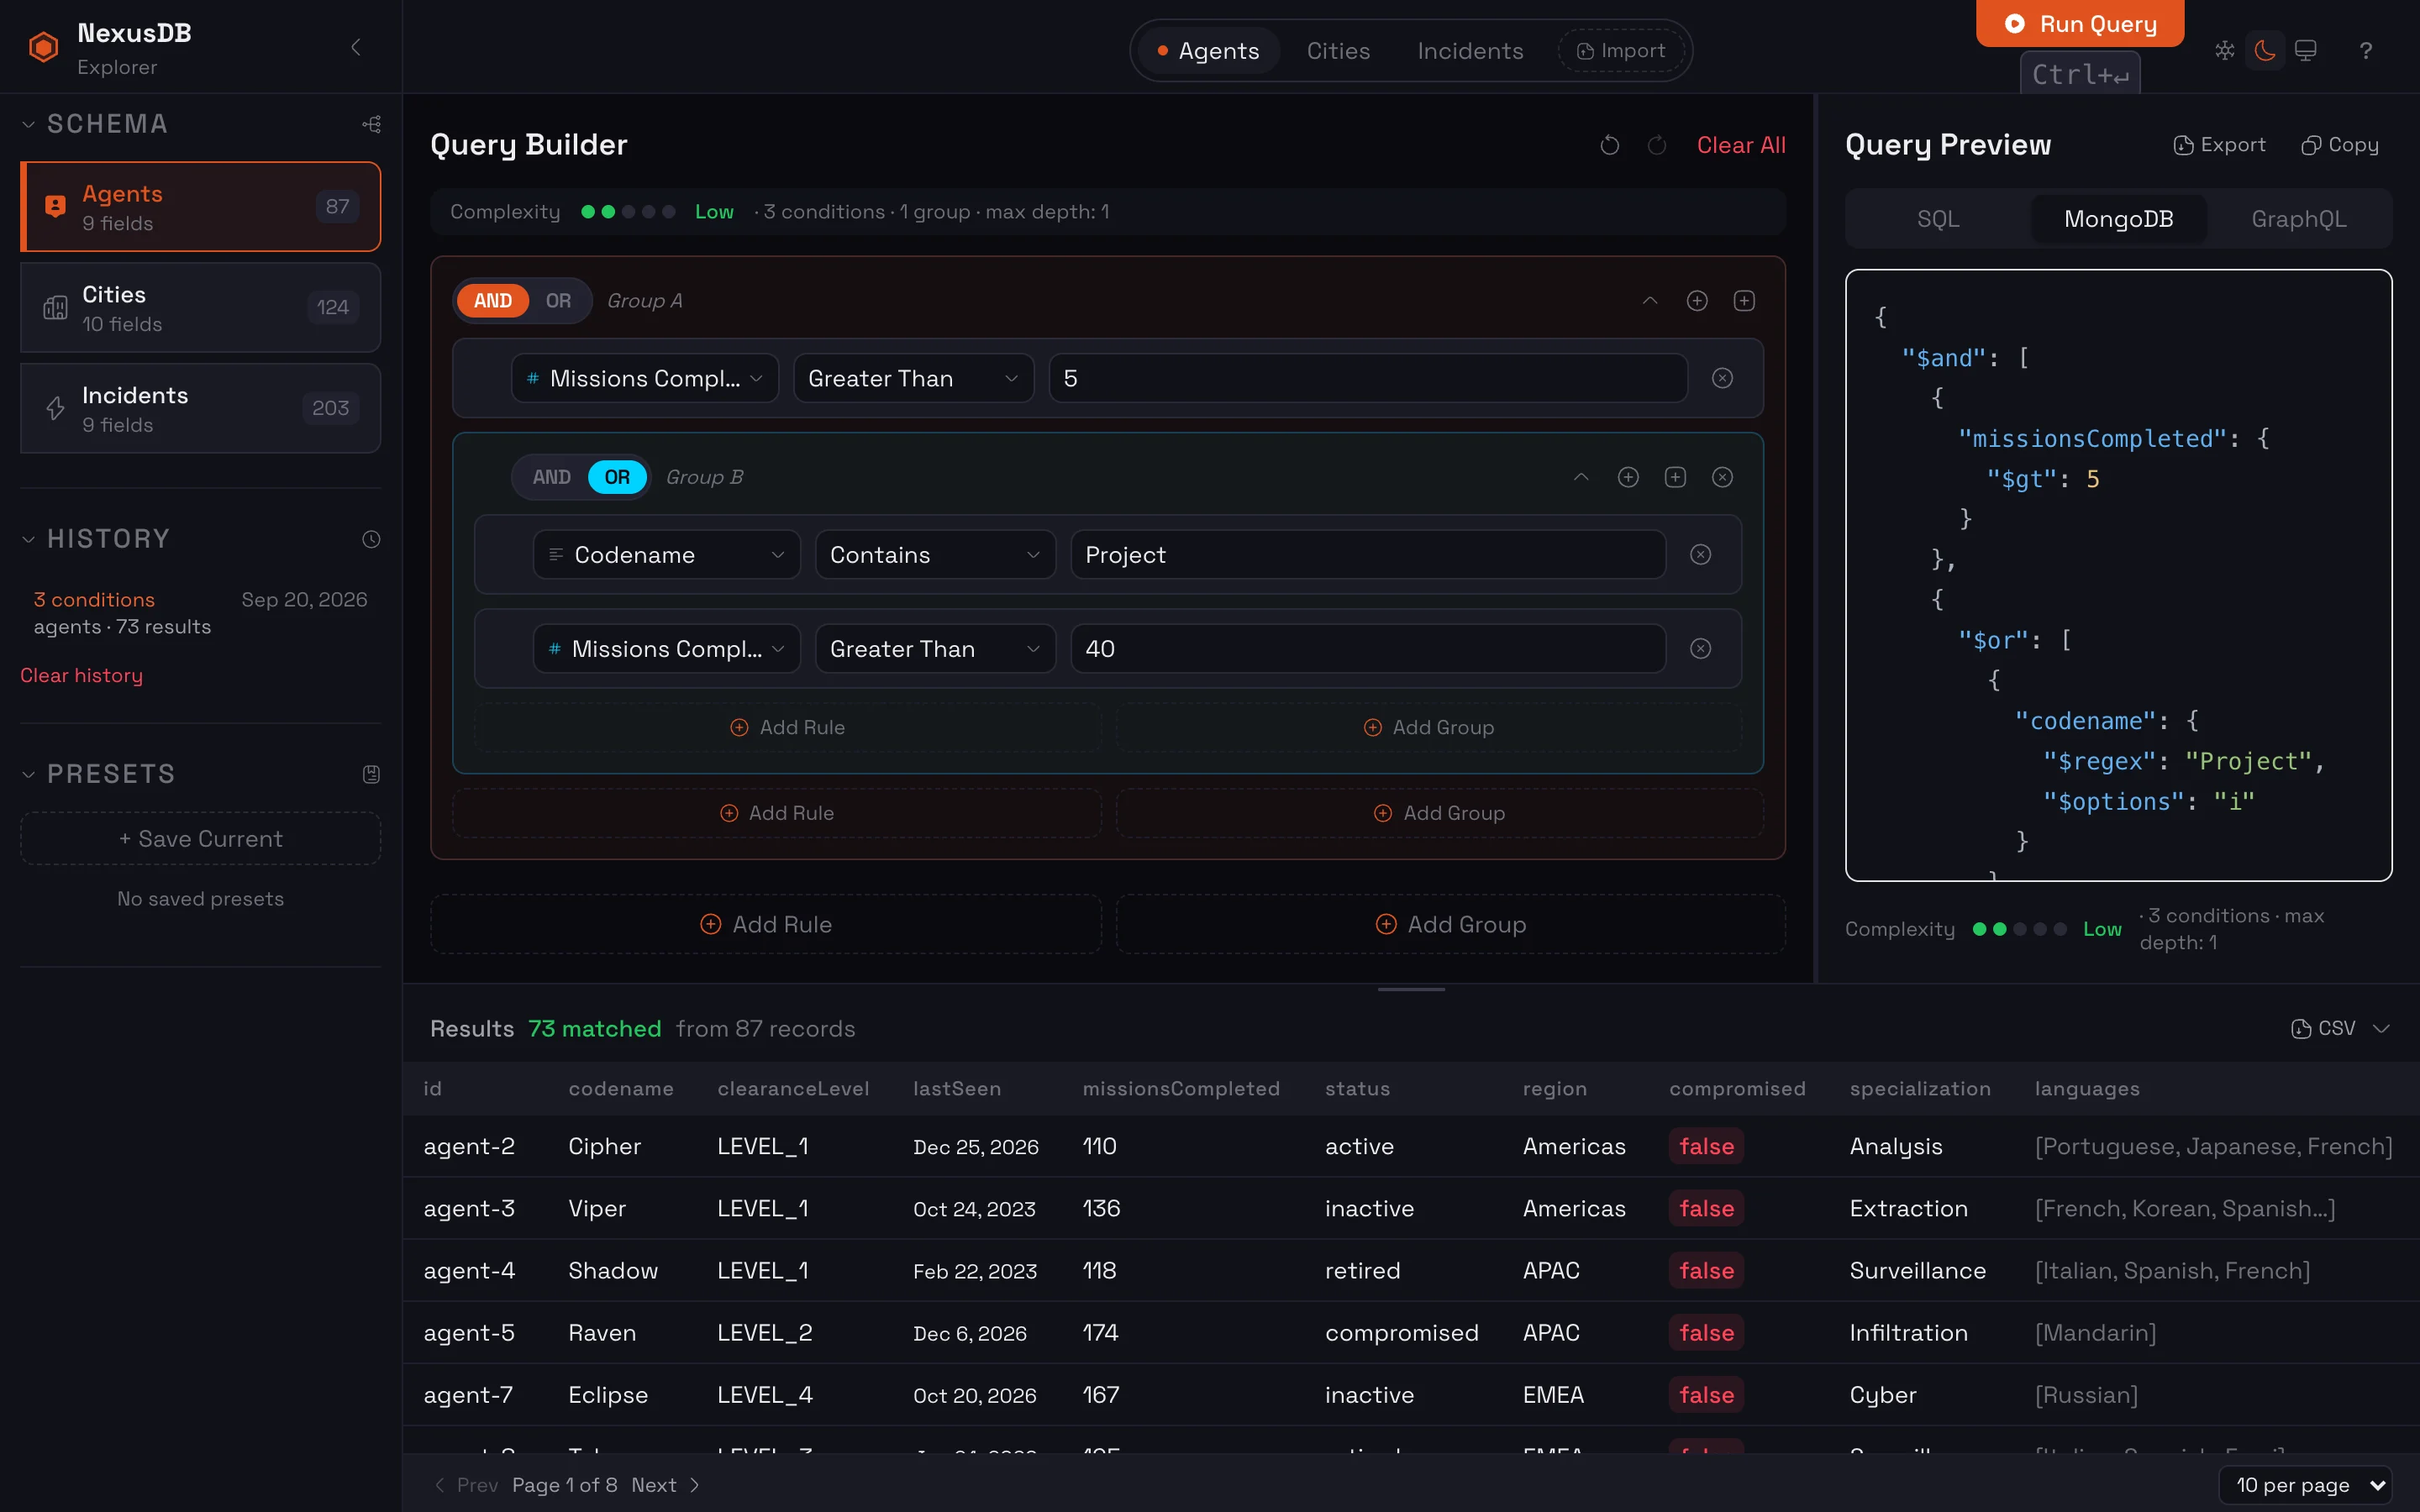
Task: Click the History clock icon
Action: point(371,539)
